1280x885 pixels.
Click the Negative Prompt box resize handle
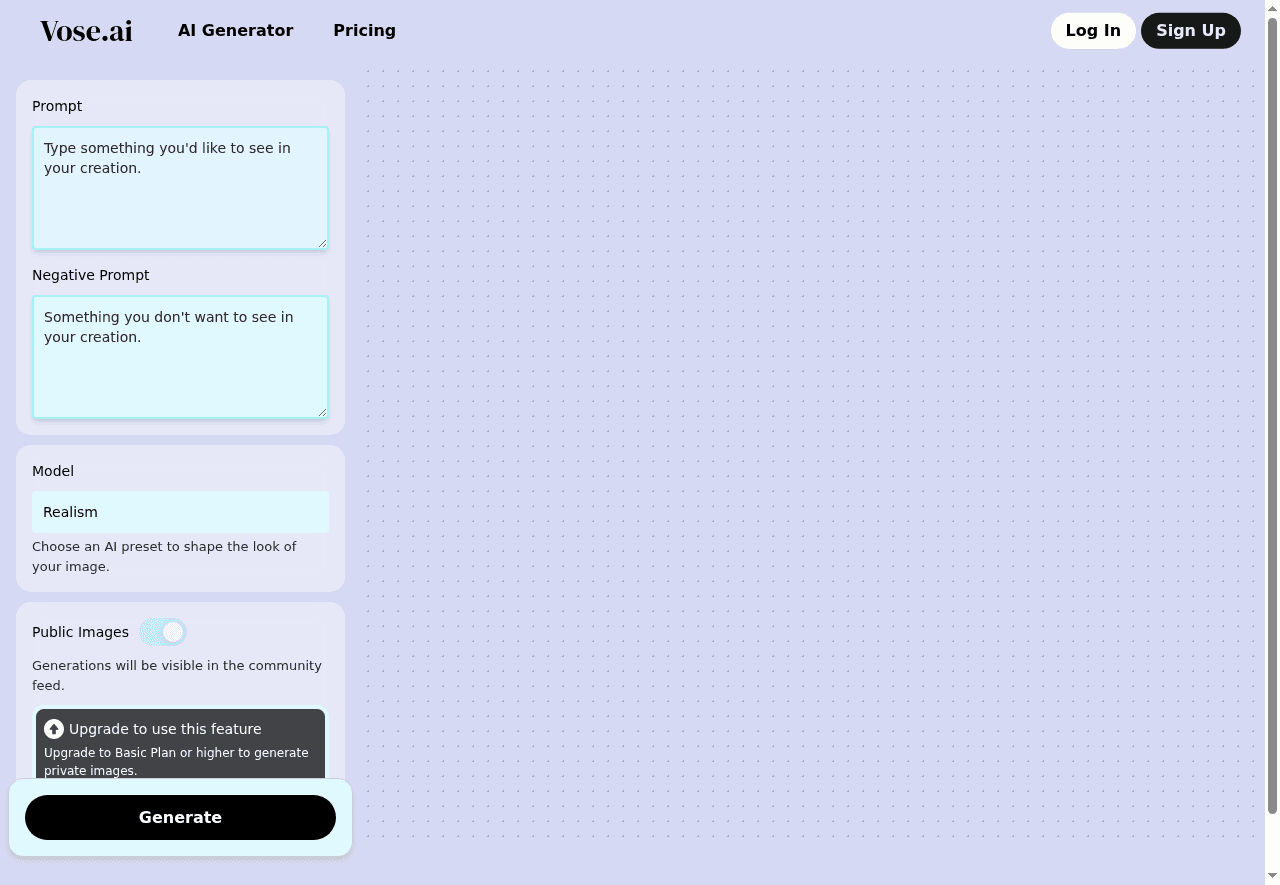point(322,412)
